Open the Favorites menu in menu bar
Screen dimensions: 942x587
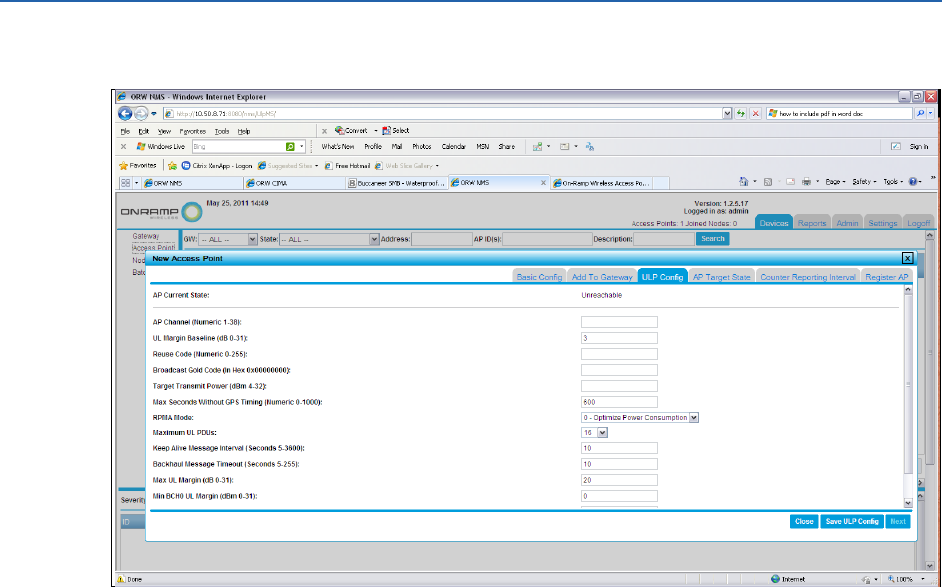click(192, 131)
